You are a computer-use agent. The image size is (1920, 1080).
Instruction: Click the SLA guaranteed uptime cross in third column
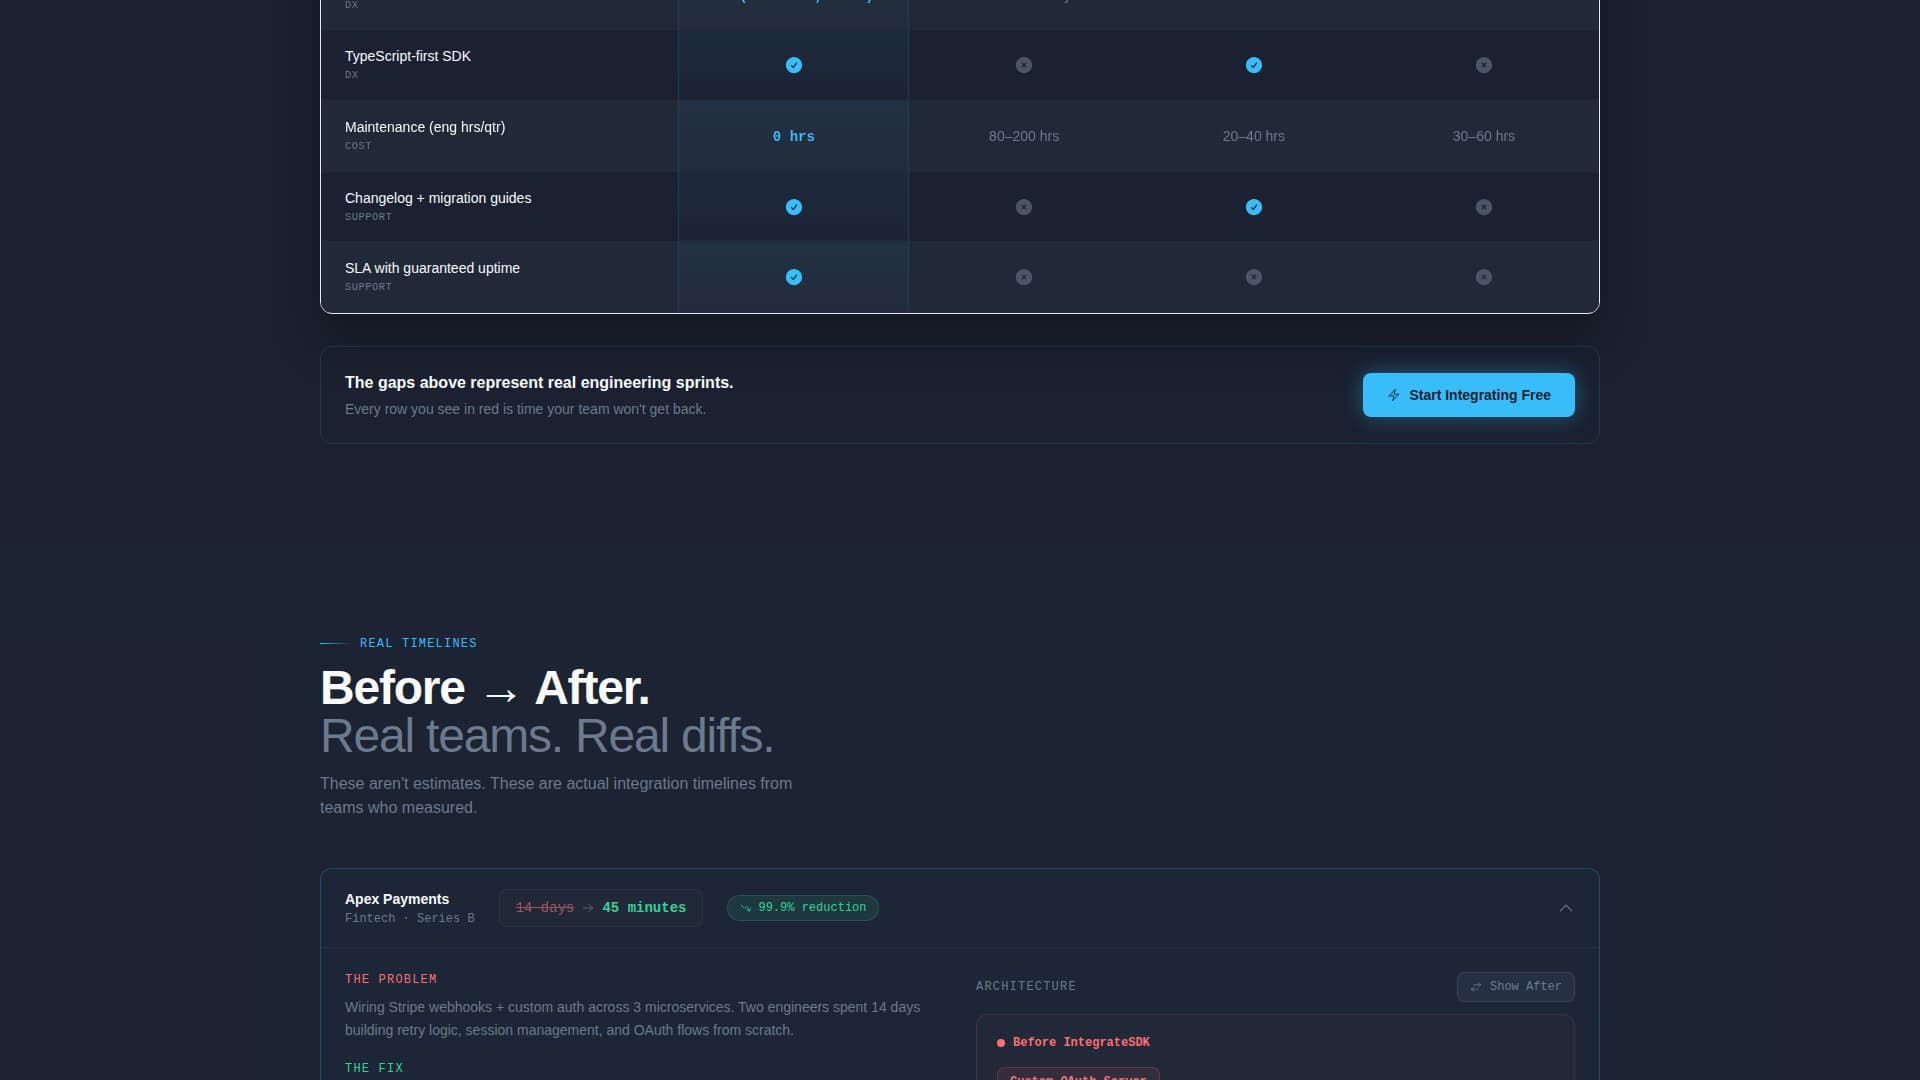click(1254, 277)
